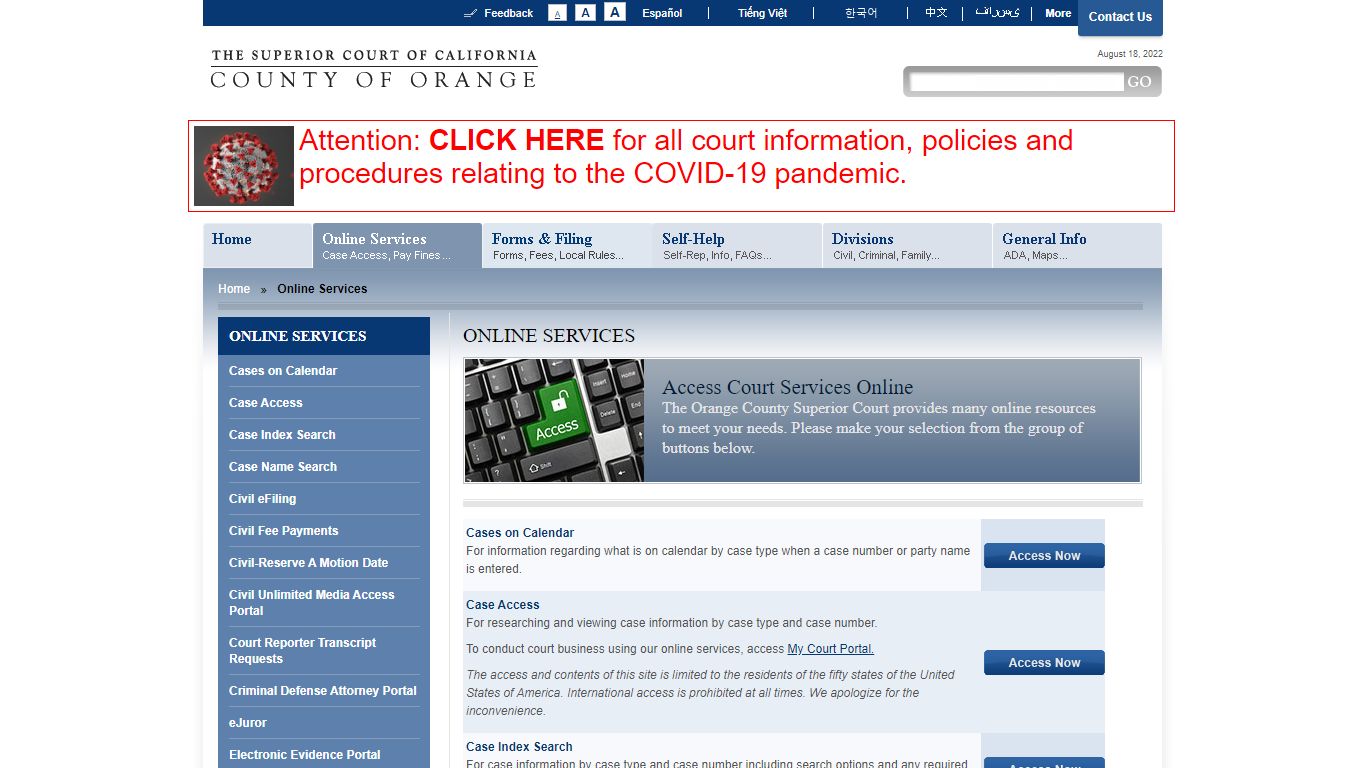Select the largest font size A icon

tap(615, 12)
